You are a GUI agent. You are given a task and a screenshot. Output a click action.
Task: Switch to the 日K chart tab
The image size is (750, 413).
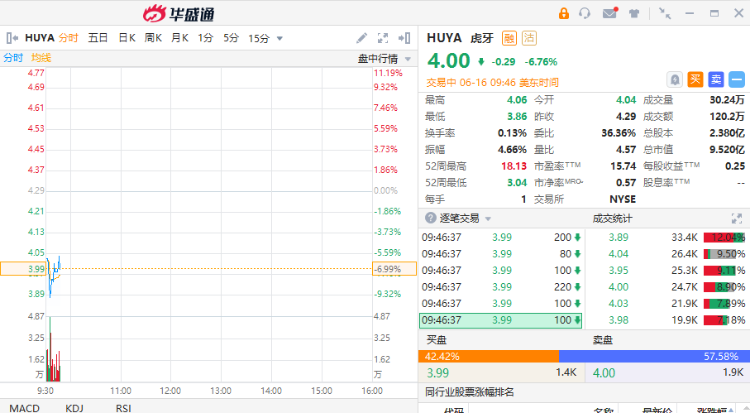[x=127, y=38]
